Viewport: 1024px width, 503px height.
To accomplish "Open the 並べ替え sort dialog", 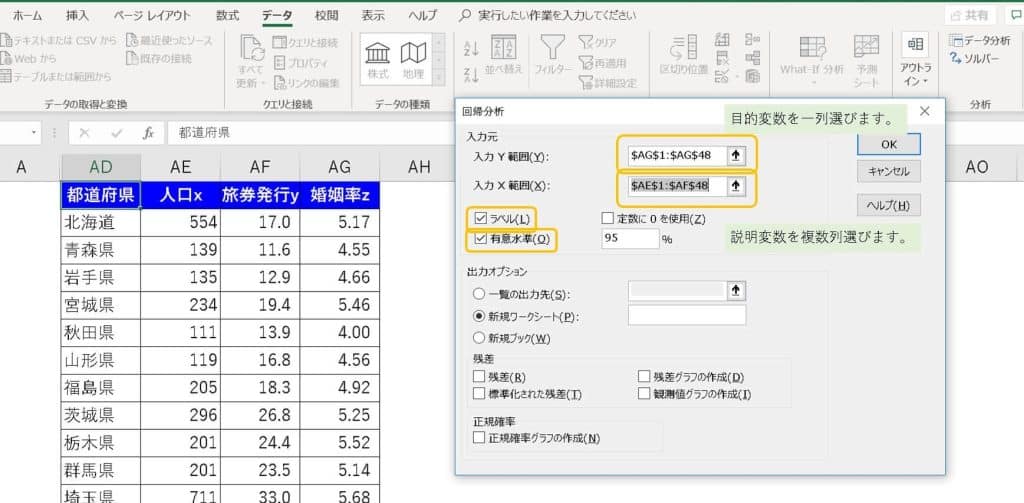I will point(503,54).
